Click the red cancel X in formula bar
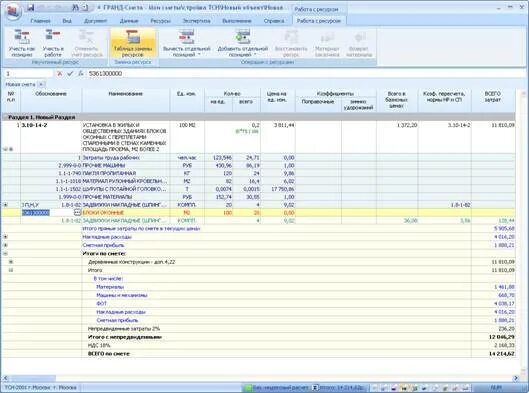 point(59,74)
